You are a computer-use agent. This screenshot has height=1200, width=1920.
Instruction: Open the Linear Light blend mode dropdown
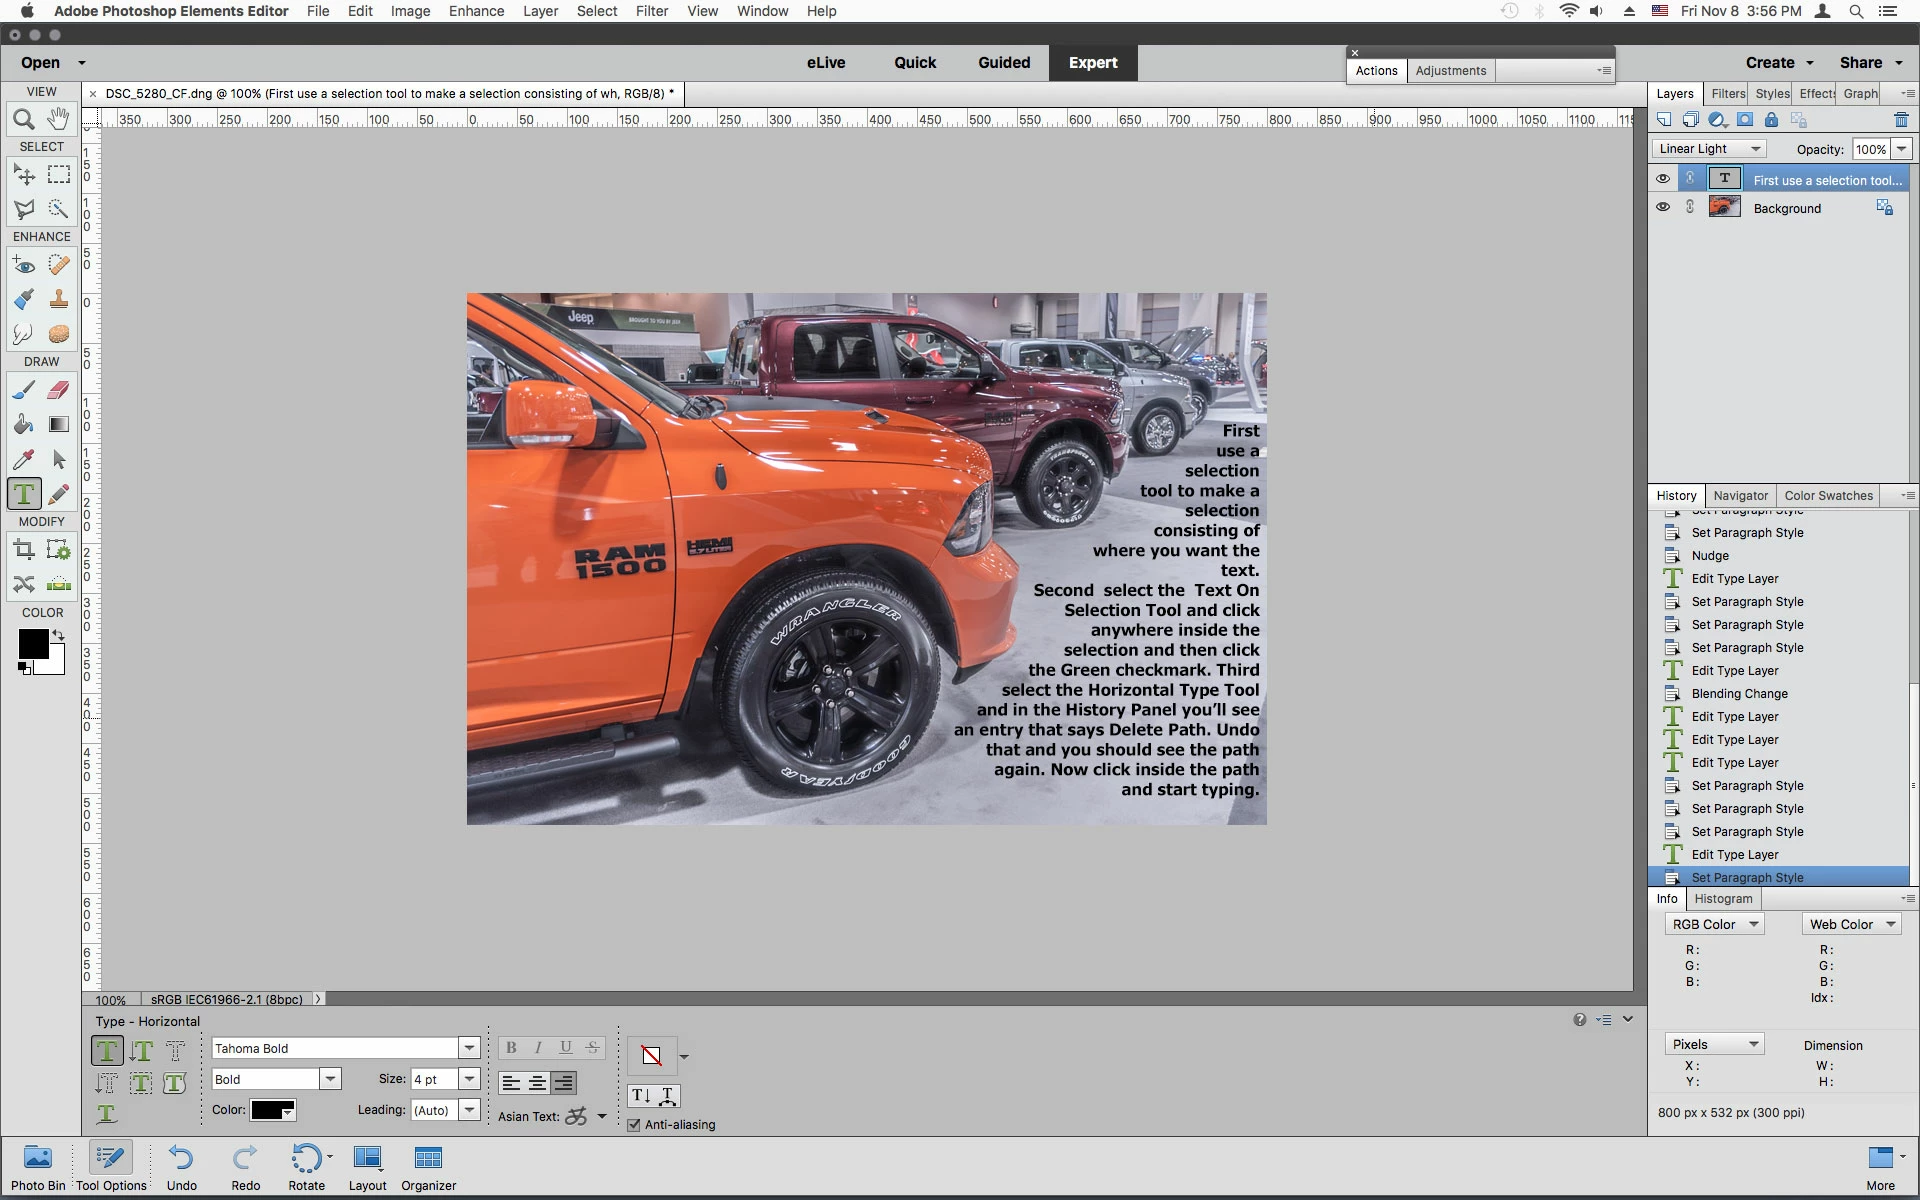(1708, 149)
